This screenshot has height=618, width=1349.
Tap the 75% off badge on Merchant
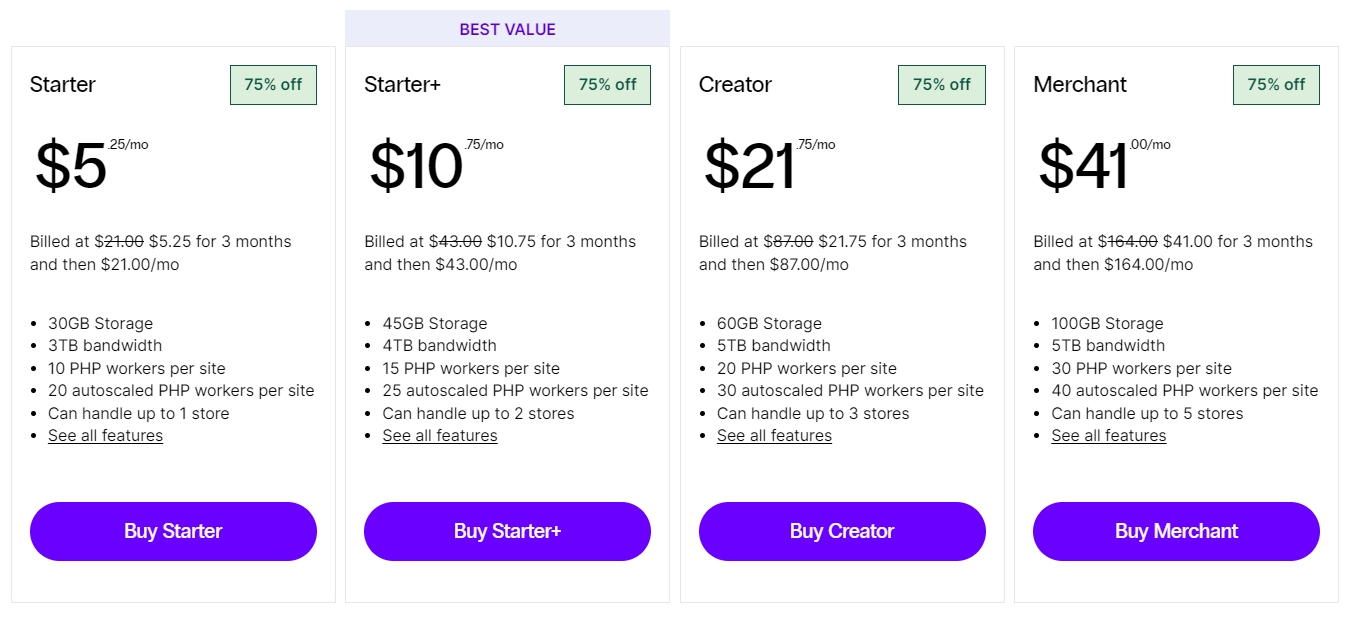click(1276, 85)
